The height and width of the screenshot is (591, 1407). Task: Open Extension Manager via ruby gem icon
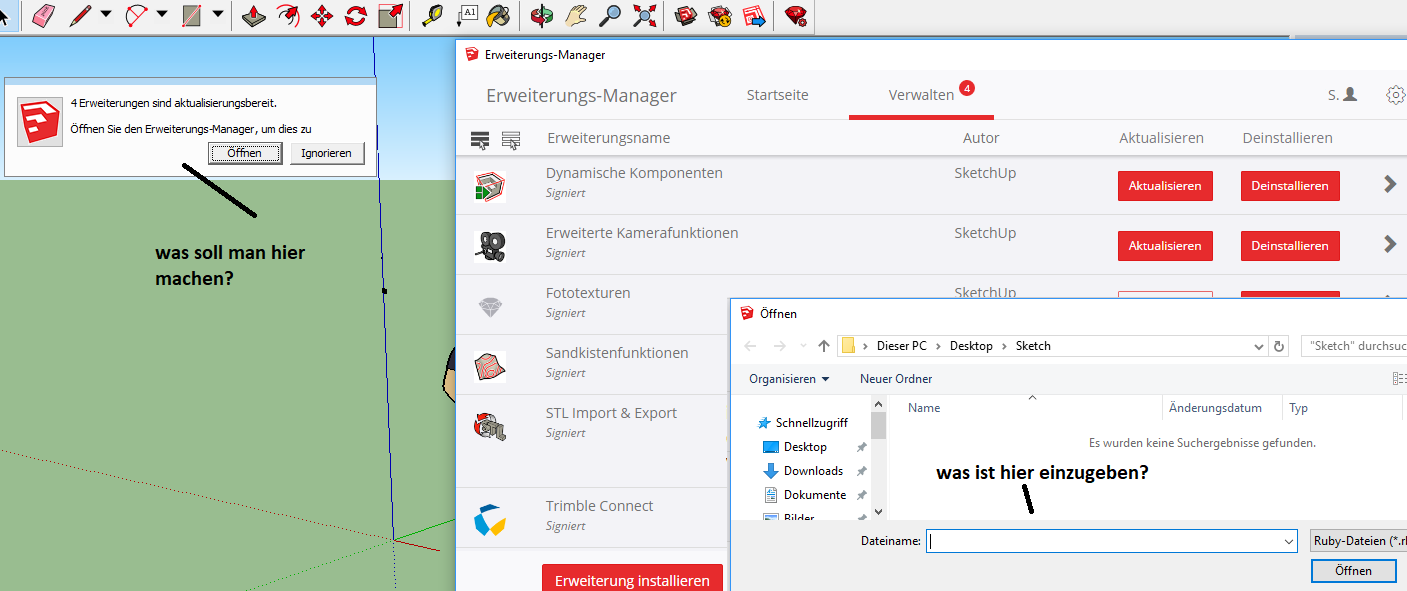(x=796, y=15)
